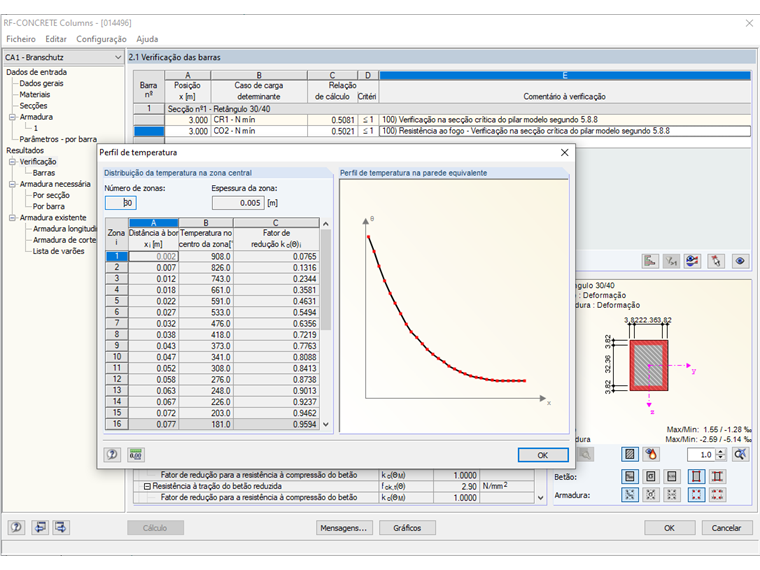This screenshot has width=760, height=570.
Task: Toggle the hatched section display icon
Action: [x=630, y=454]
